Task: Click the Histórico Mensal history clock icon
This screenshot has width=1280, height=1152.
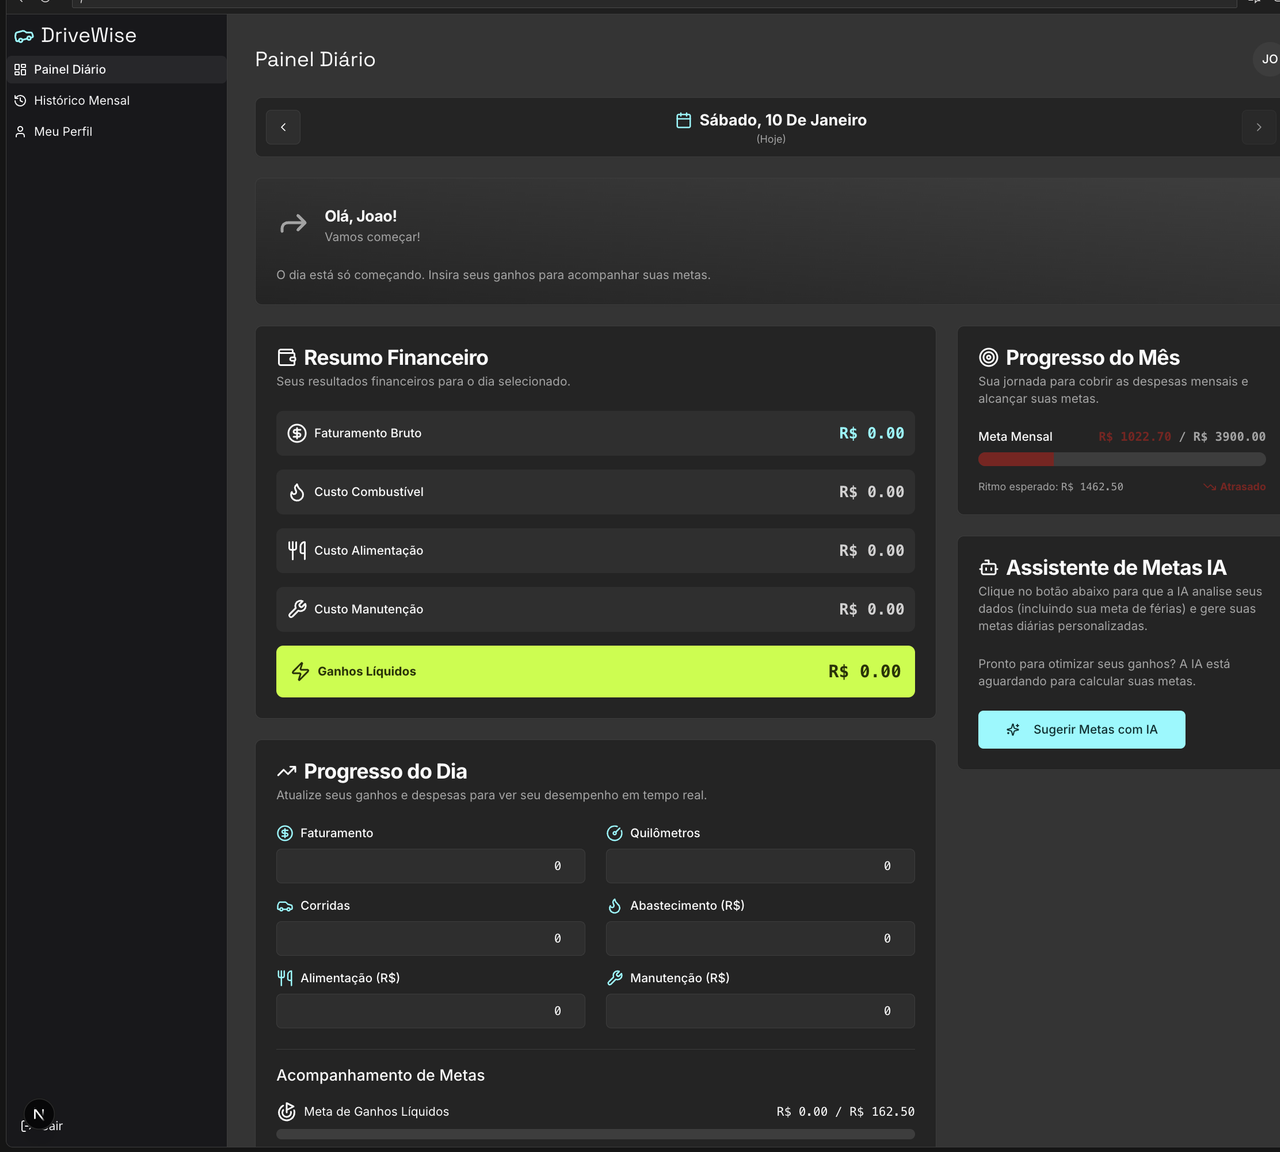Action: [x=20, y=100]
